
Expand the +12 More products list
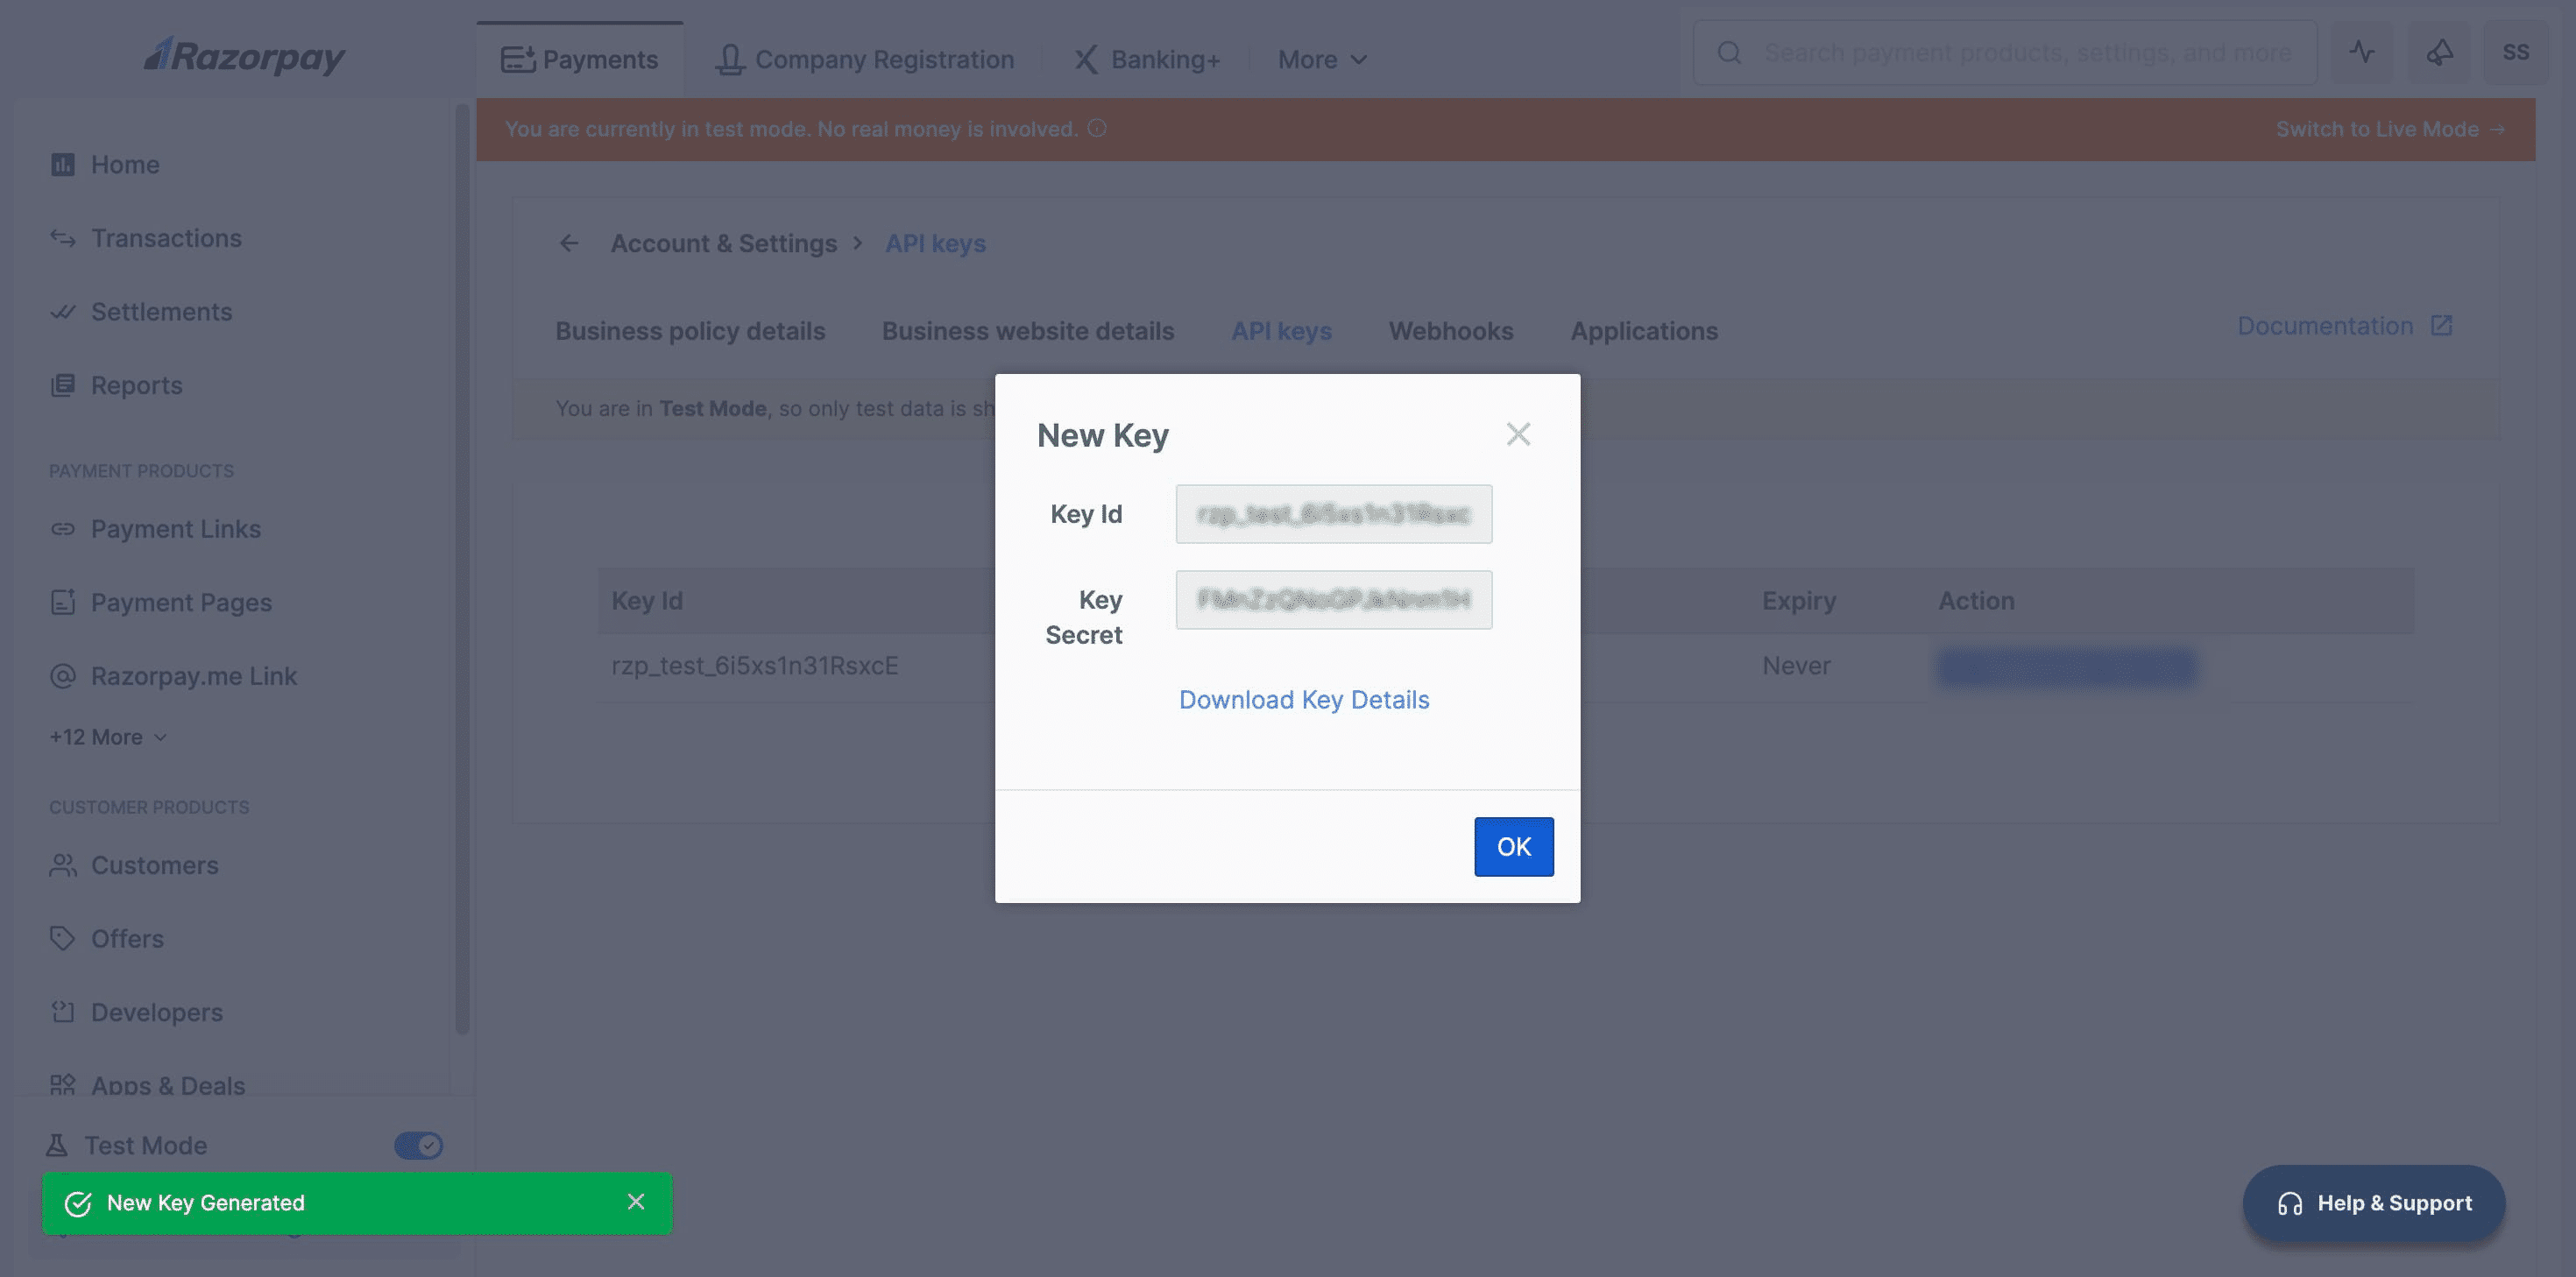point(108,737)
